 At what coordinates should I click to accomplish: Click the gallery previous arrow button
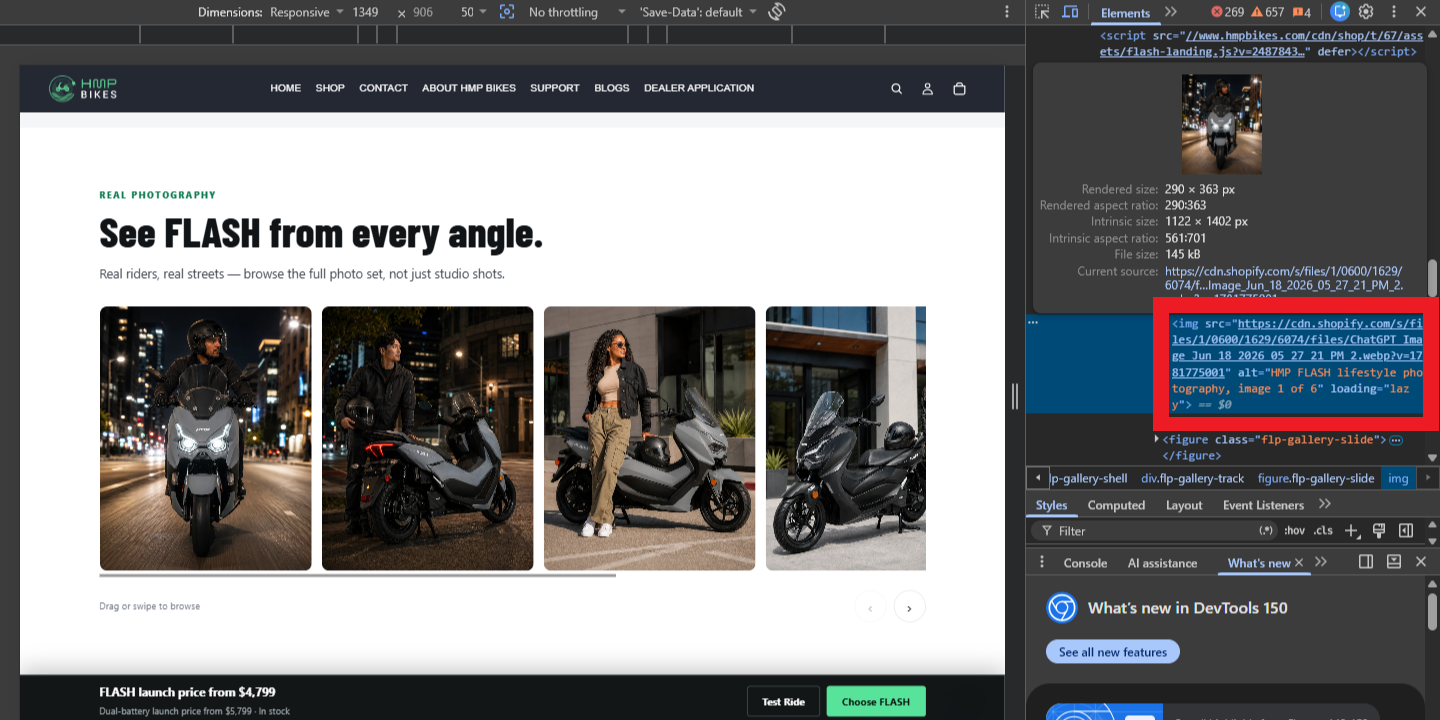(x=870, y=607)
